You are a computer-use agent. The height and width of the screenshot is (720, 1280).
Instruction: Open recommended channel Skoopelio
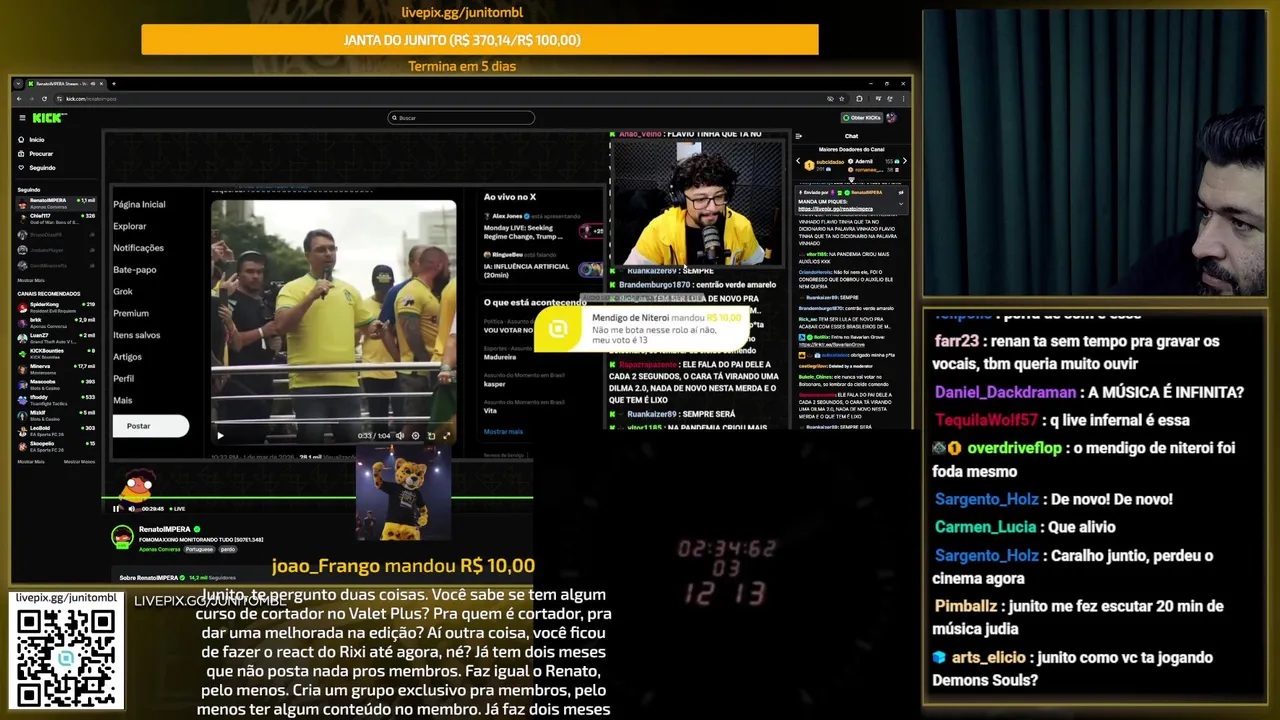pyautogui.click(x=57, y=445)
